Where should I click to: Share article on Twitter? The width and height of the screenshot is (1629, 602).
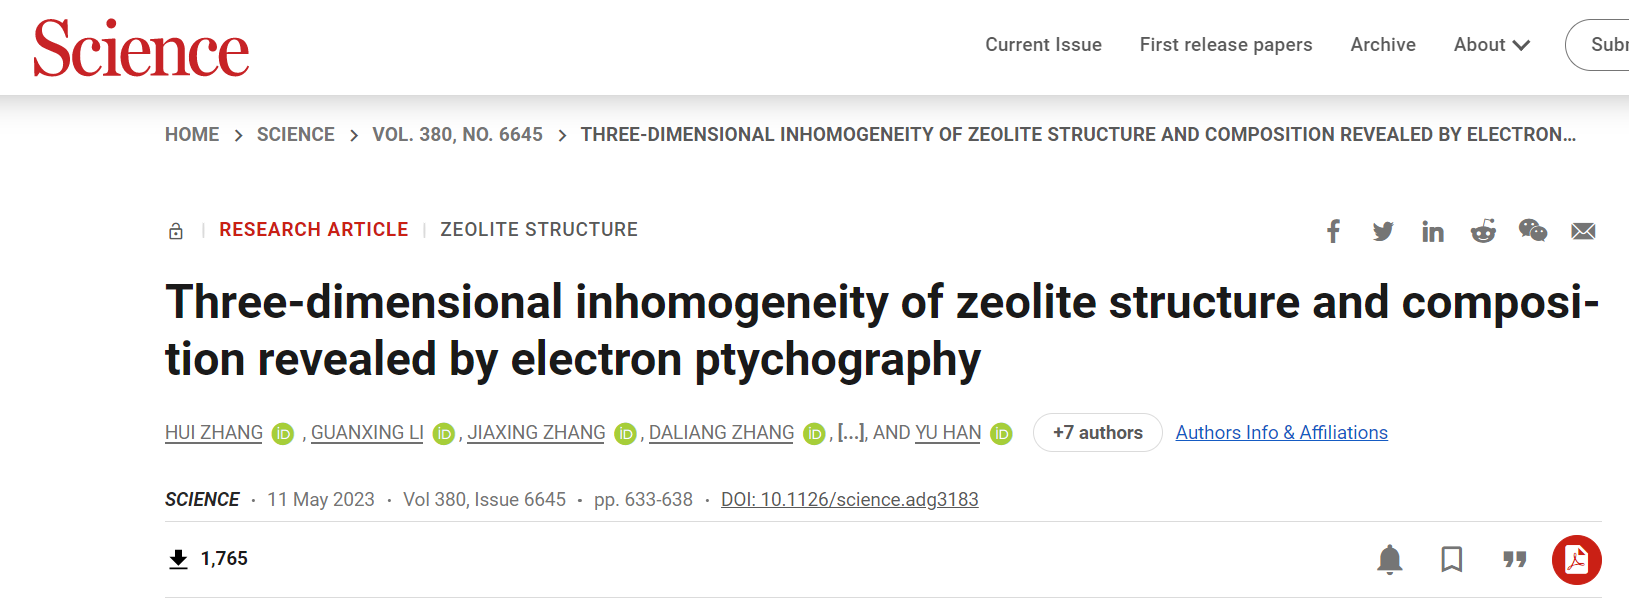(x=1383, y=232)
